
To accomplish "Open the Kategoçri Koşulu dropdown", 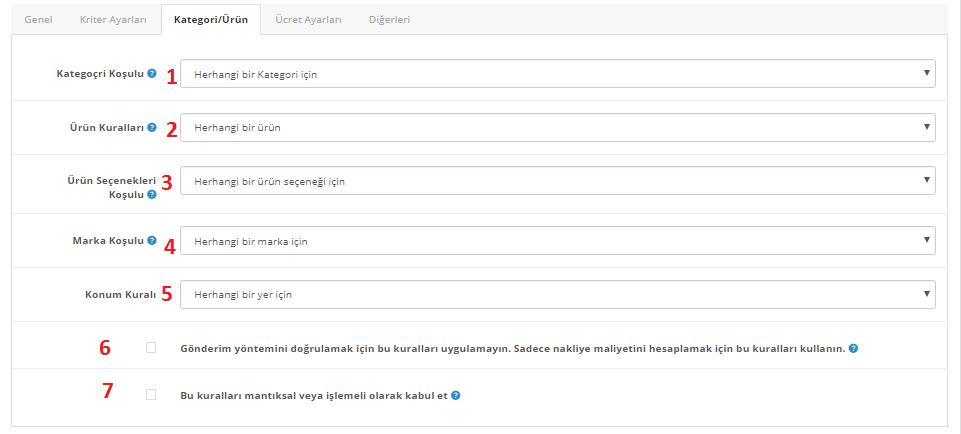I will click(558, 74).
